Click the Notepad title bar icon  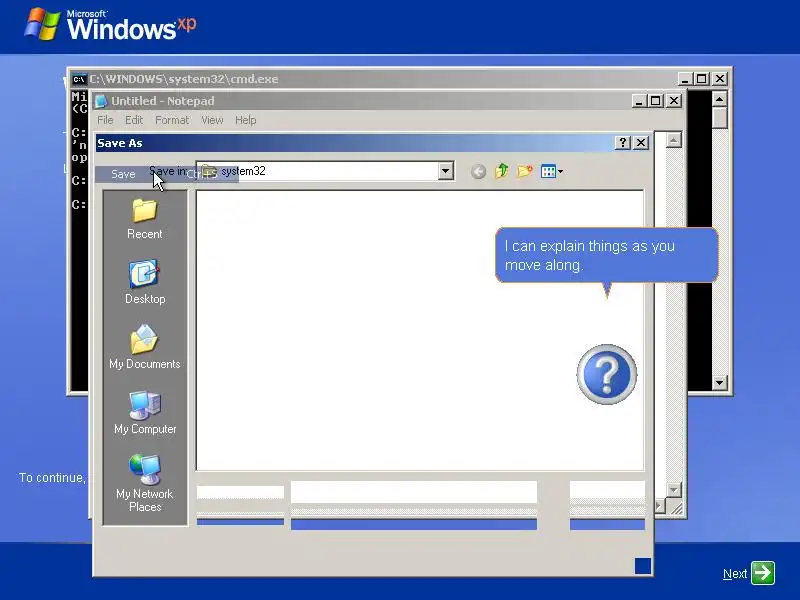[x=101, y=101]
